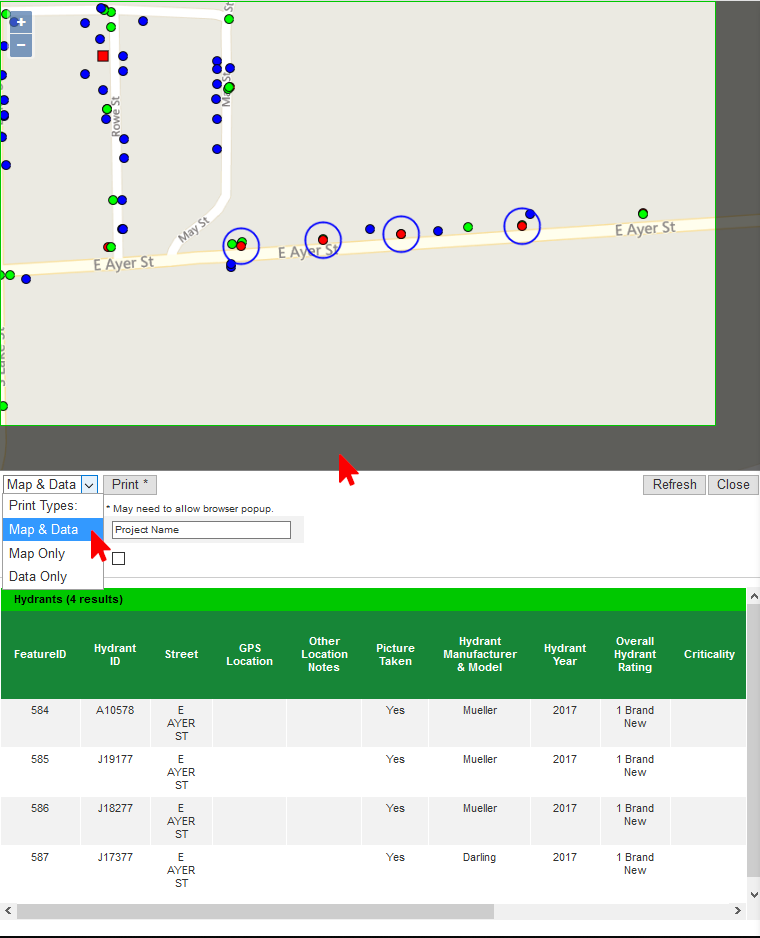Select Map & Data option in list
This screenshot has width=760, height=938.
coord(43,530)
